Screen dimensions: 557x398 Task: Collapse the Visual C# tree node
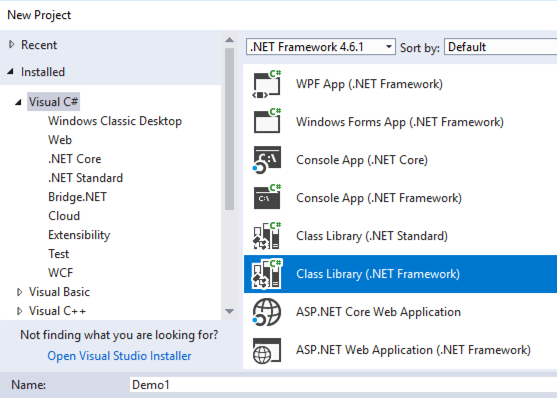click(18, 102)
